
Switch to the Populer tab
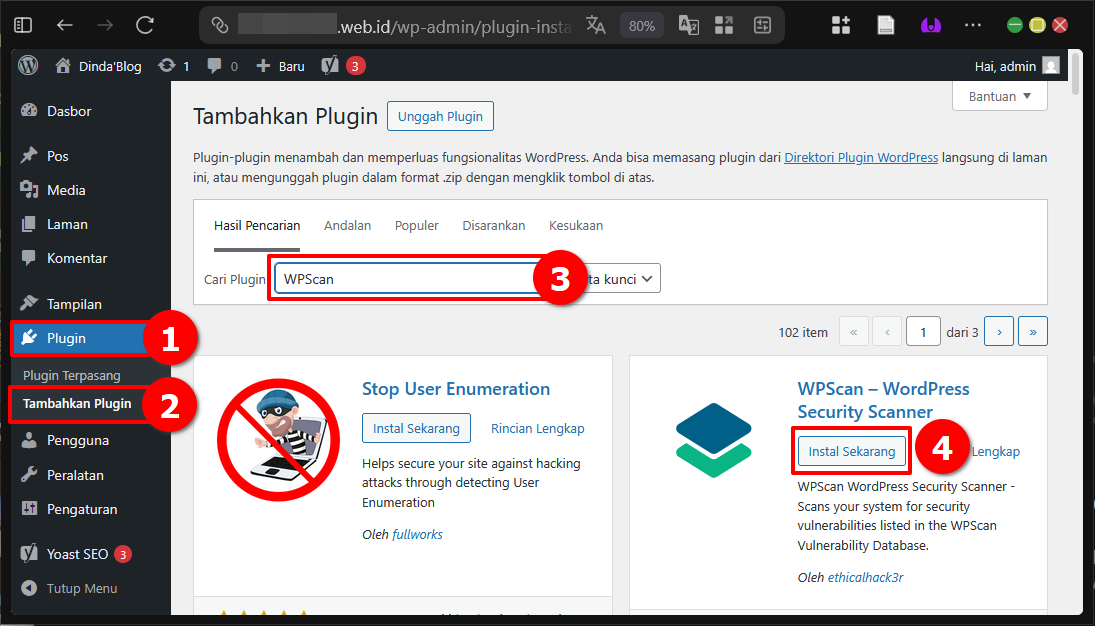[x=416, y=225]
